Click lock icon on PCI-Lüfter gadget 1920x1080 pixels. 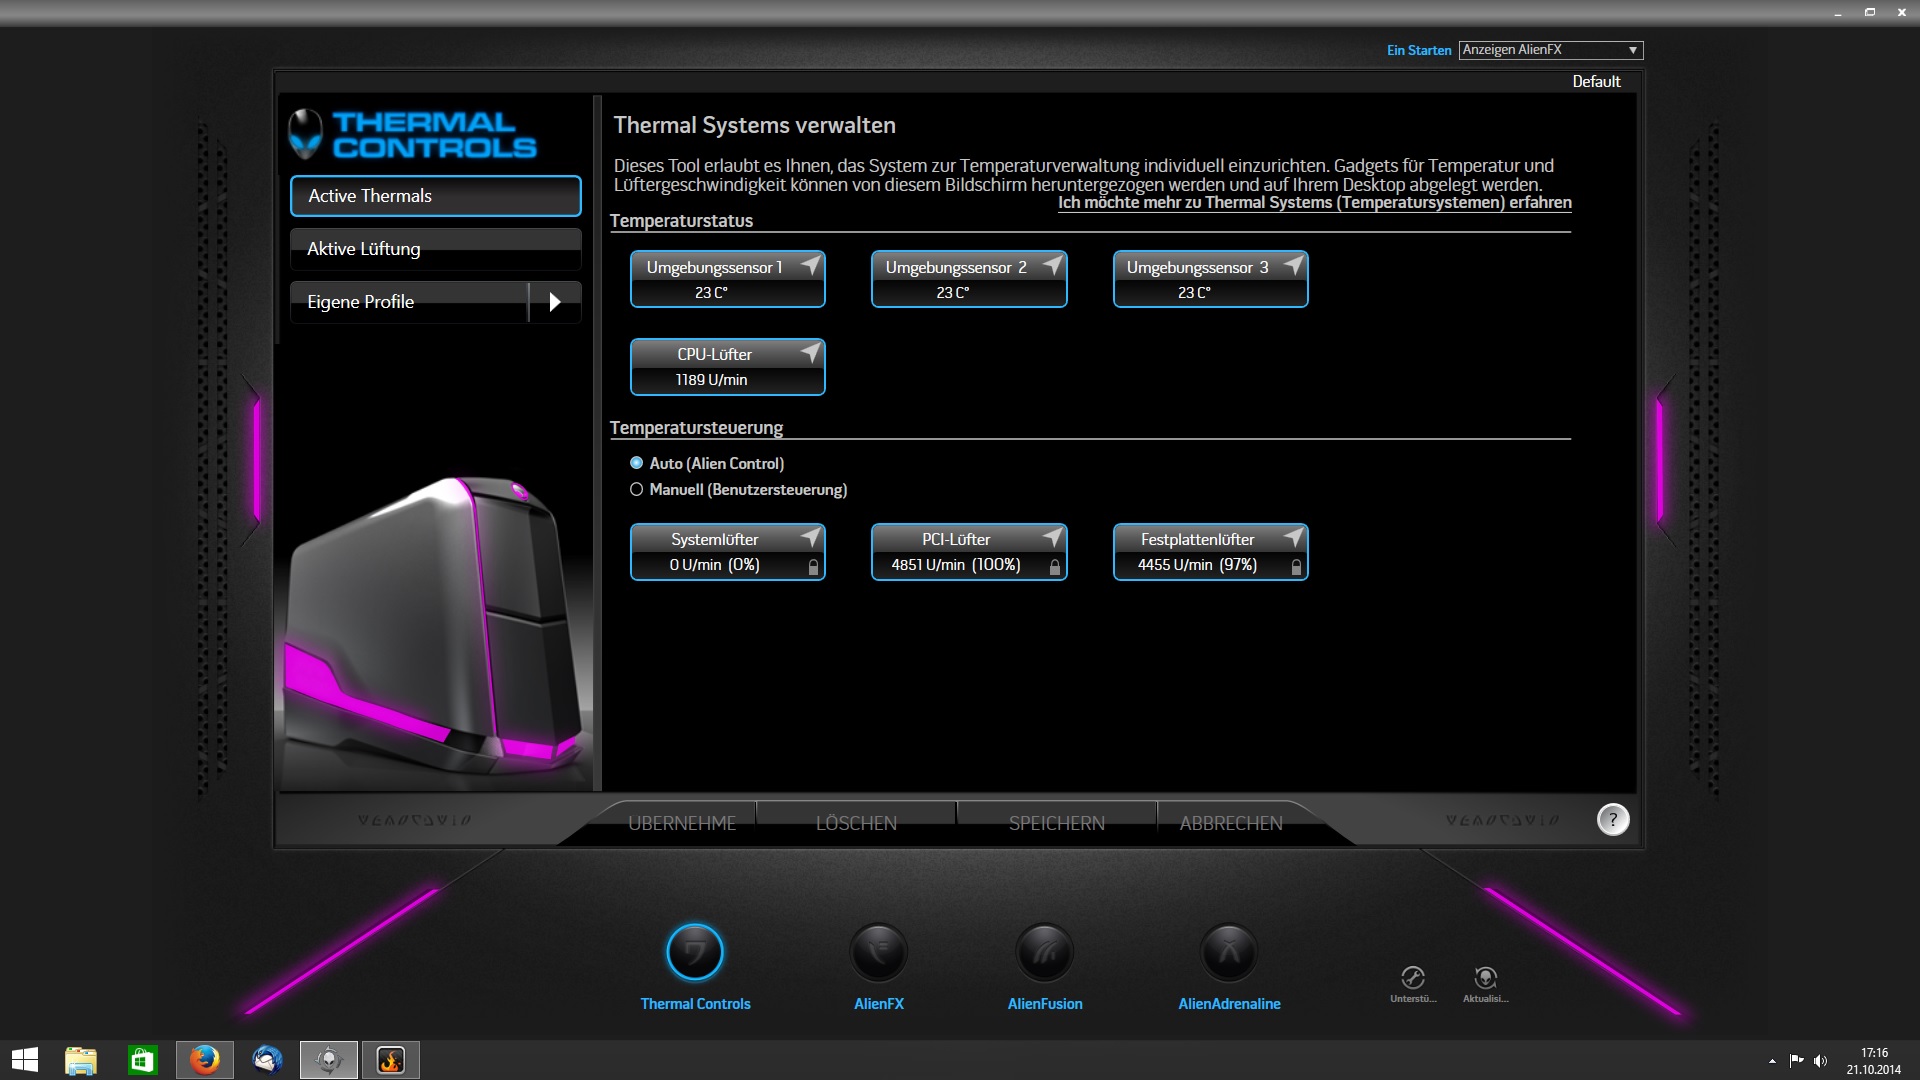tap(1054, 567)
